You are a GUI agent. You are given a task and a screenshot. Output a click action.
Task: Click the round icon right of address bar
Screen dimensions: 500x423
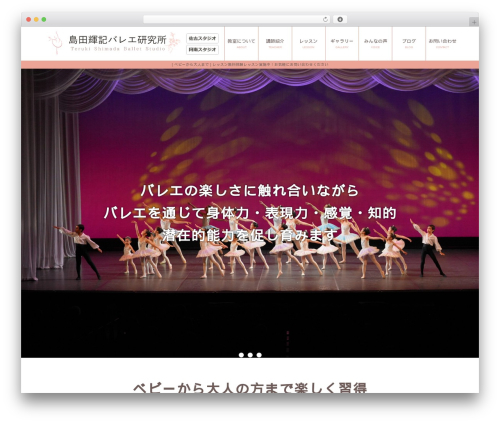click(340, 20)
